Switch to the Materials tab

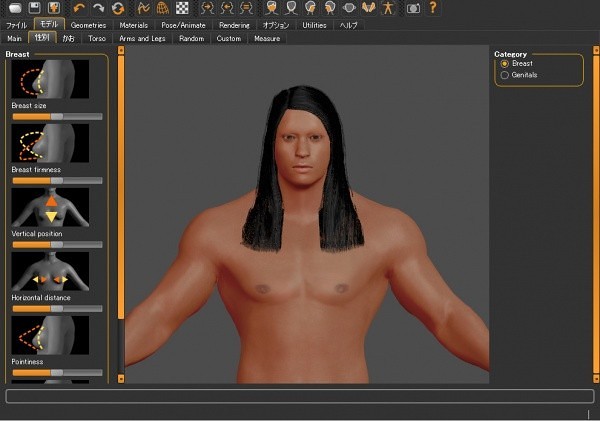[x=134, y=25]
